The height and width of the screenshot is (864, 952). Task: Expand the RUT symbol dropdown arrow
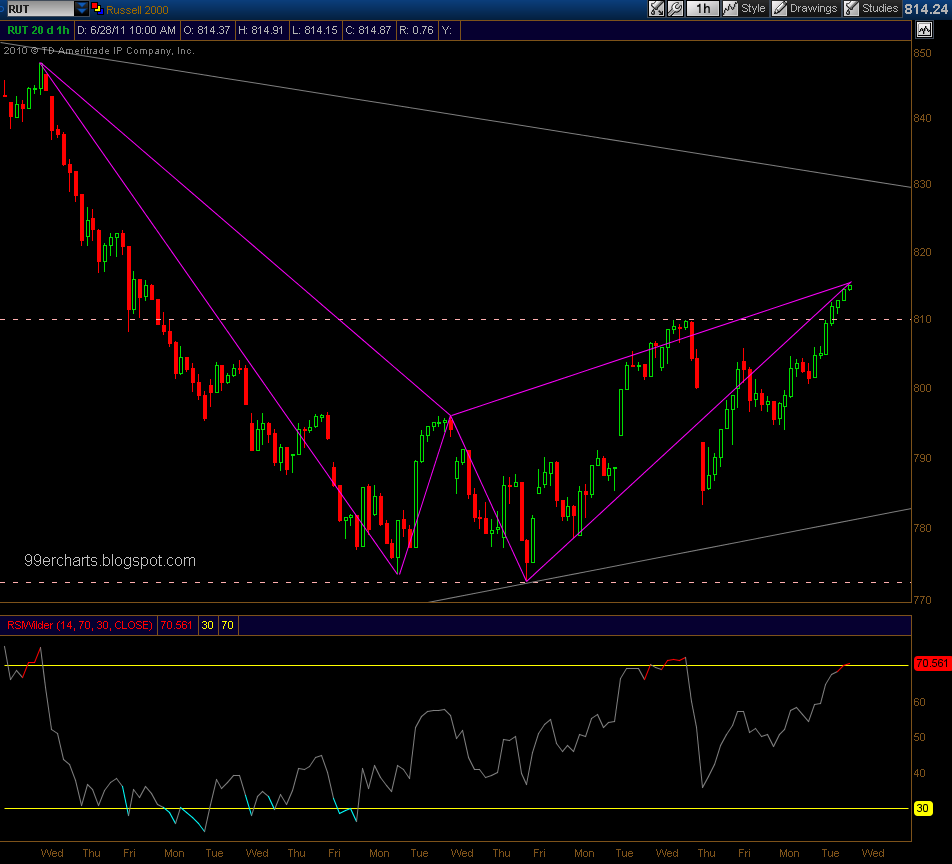tap(81, 8)
